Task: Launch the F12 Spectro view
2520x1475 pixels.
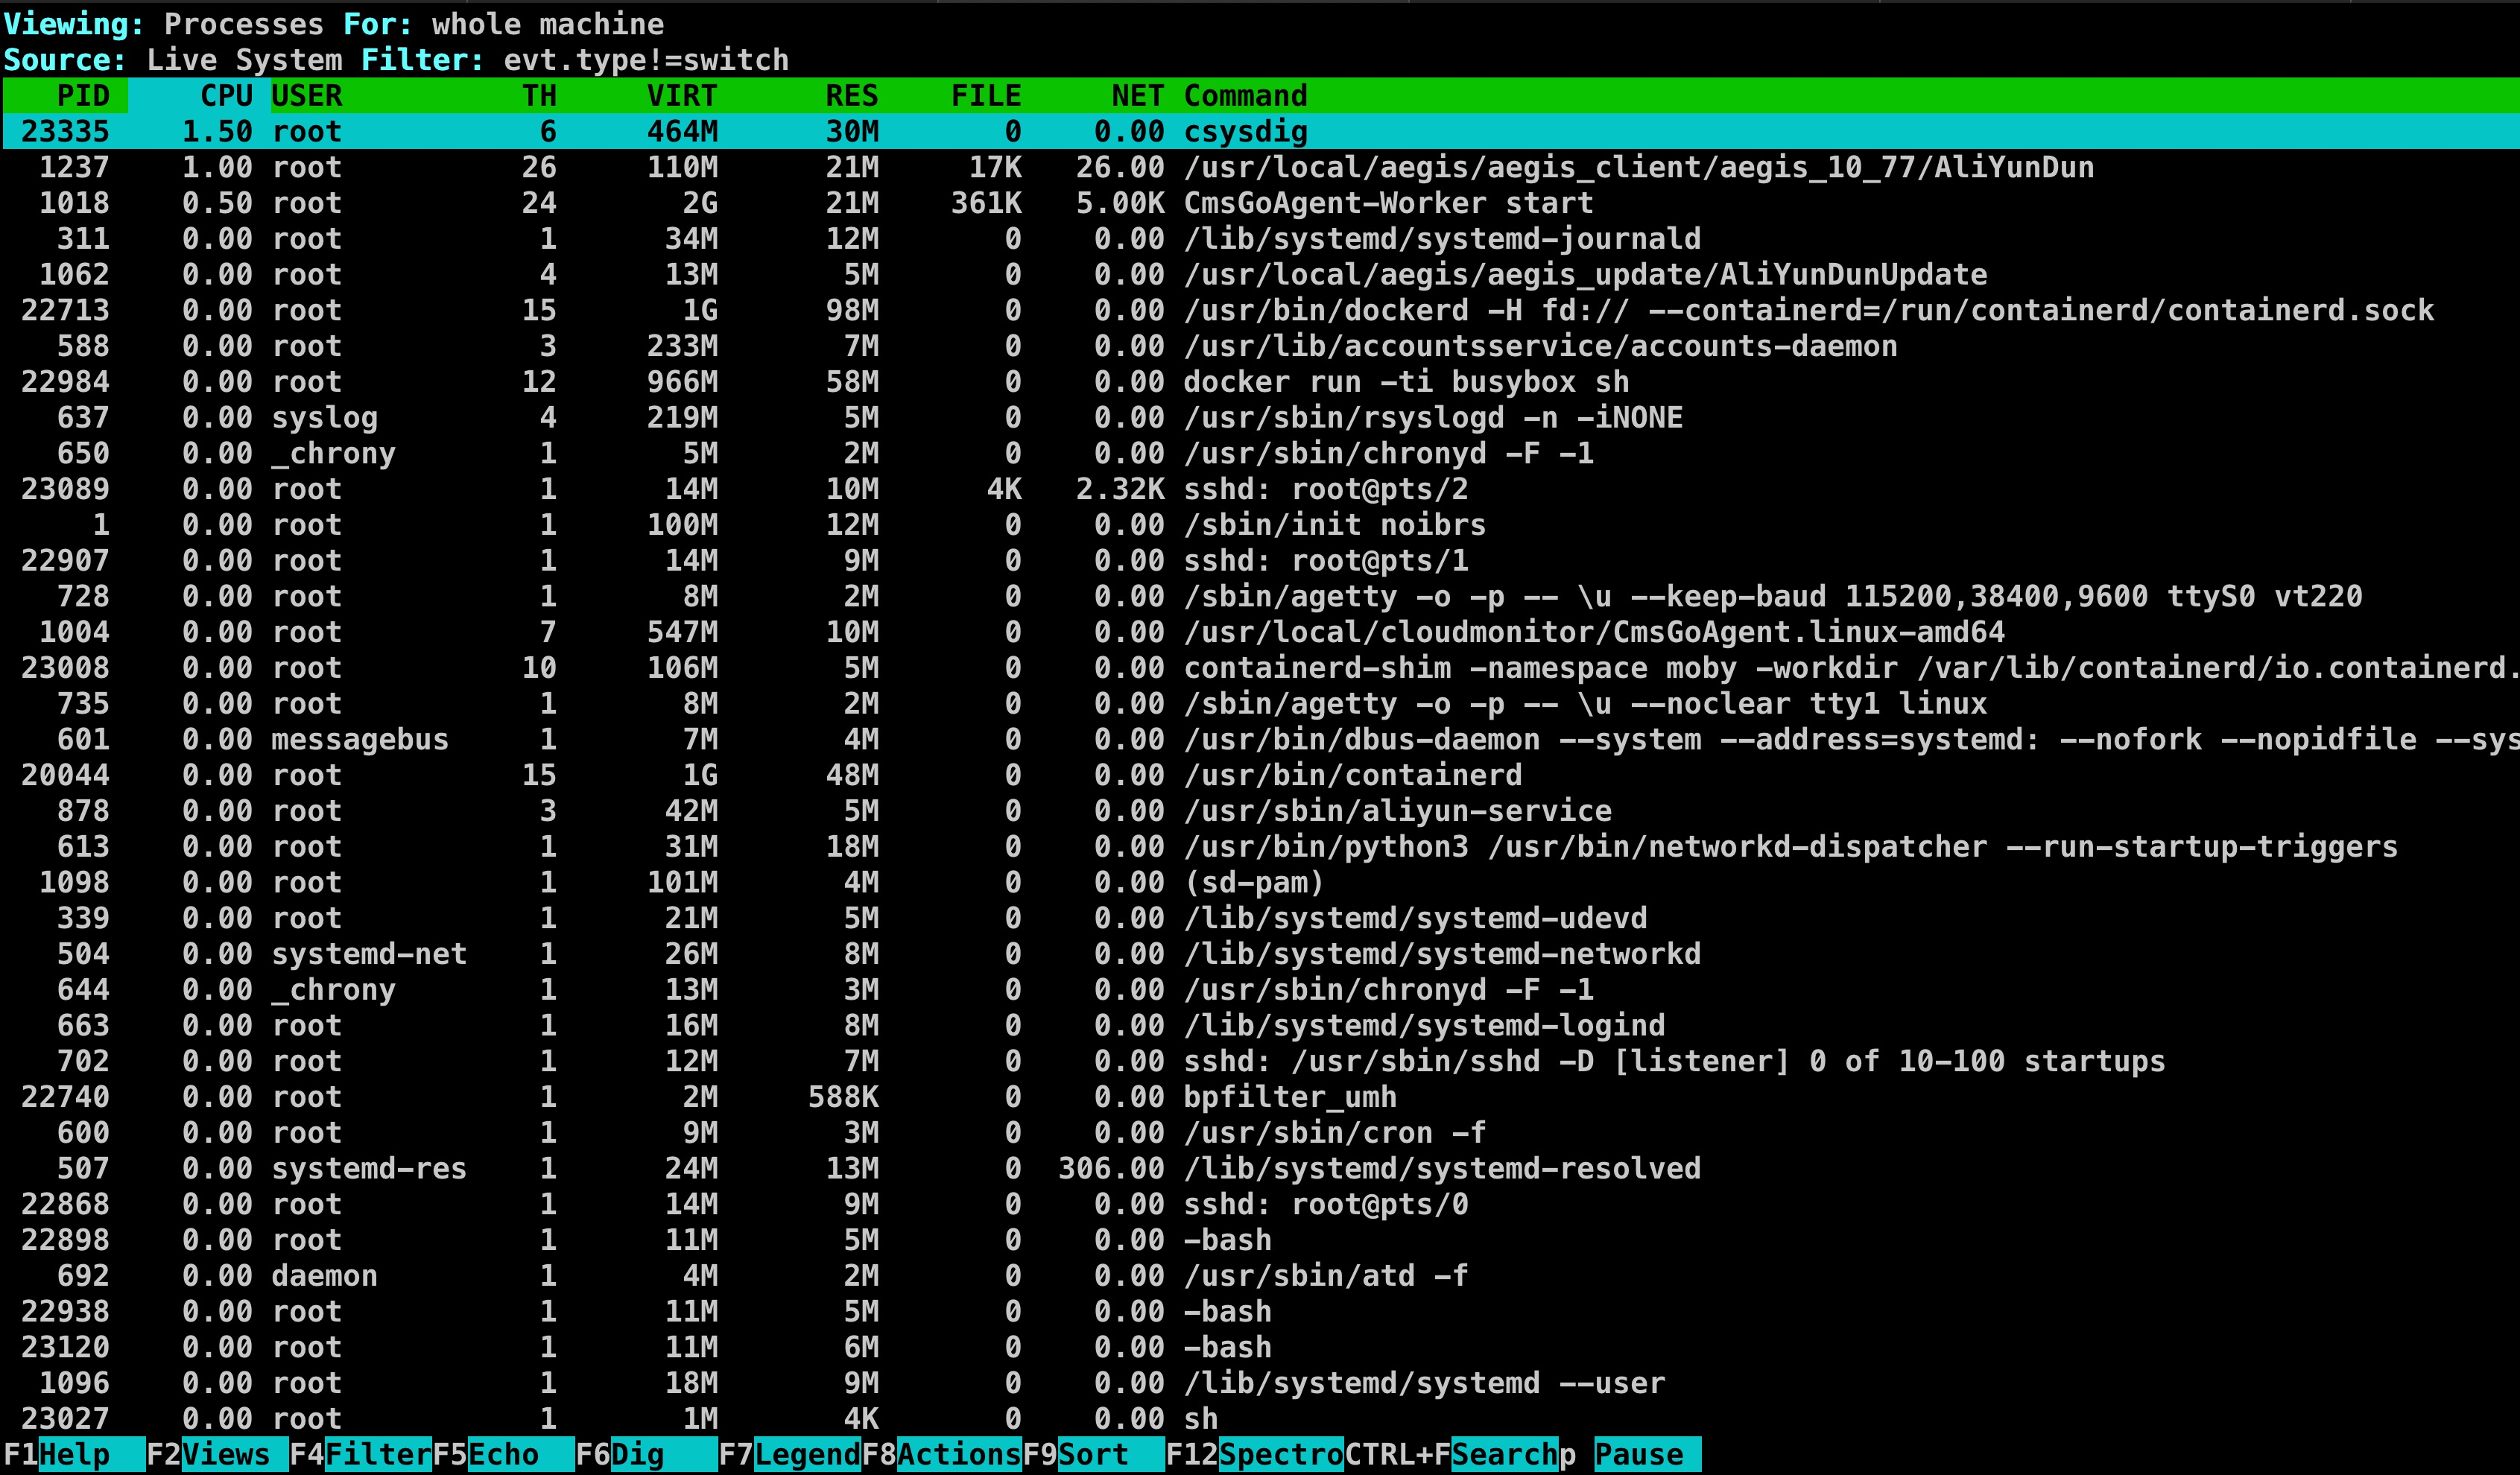Action: point(1280,1454)
